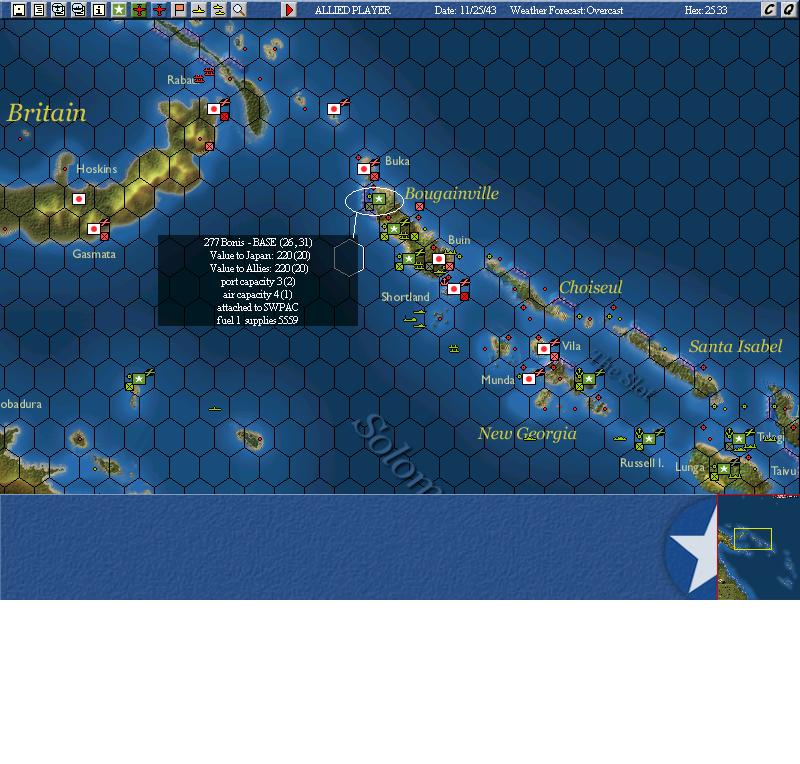Click the double yellow ships toolbar icon
This screenshot has width=800, height=764.
pyautogui.click(x=219, y=9)
